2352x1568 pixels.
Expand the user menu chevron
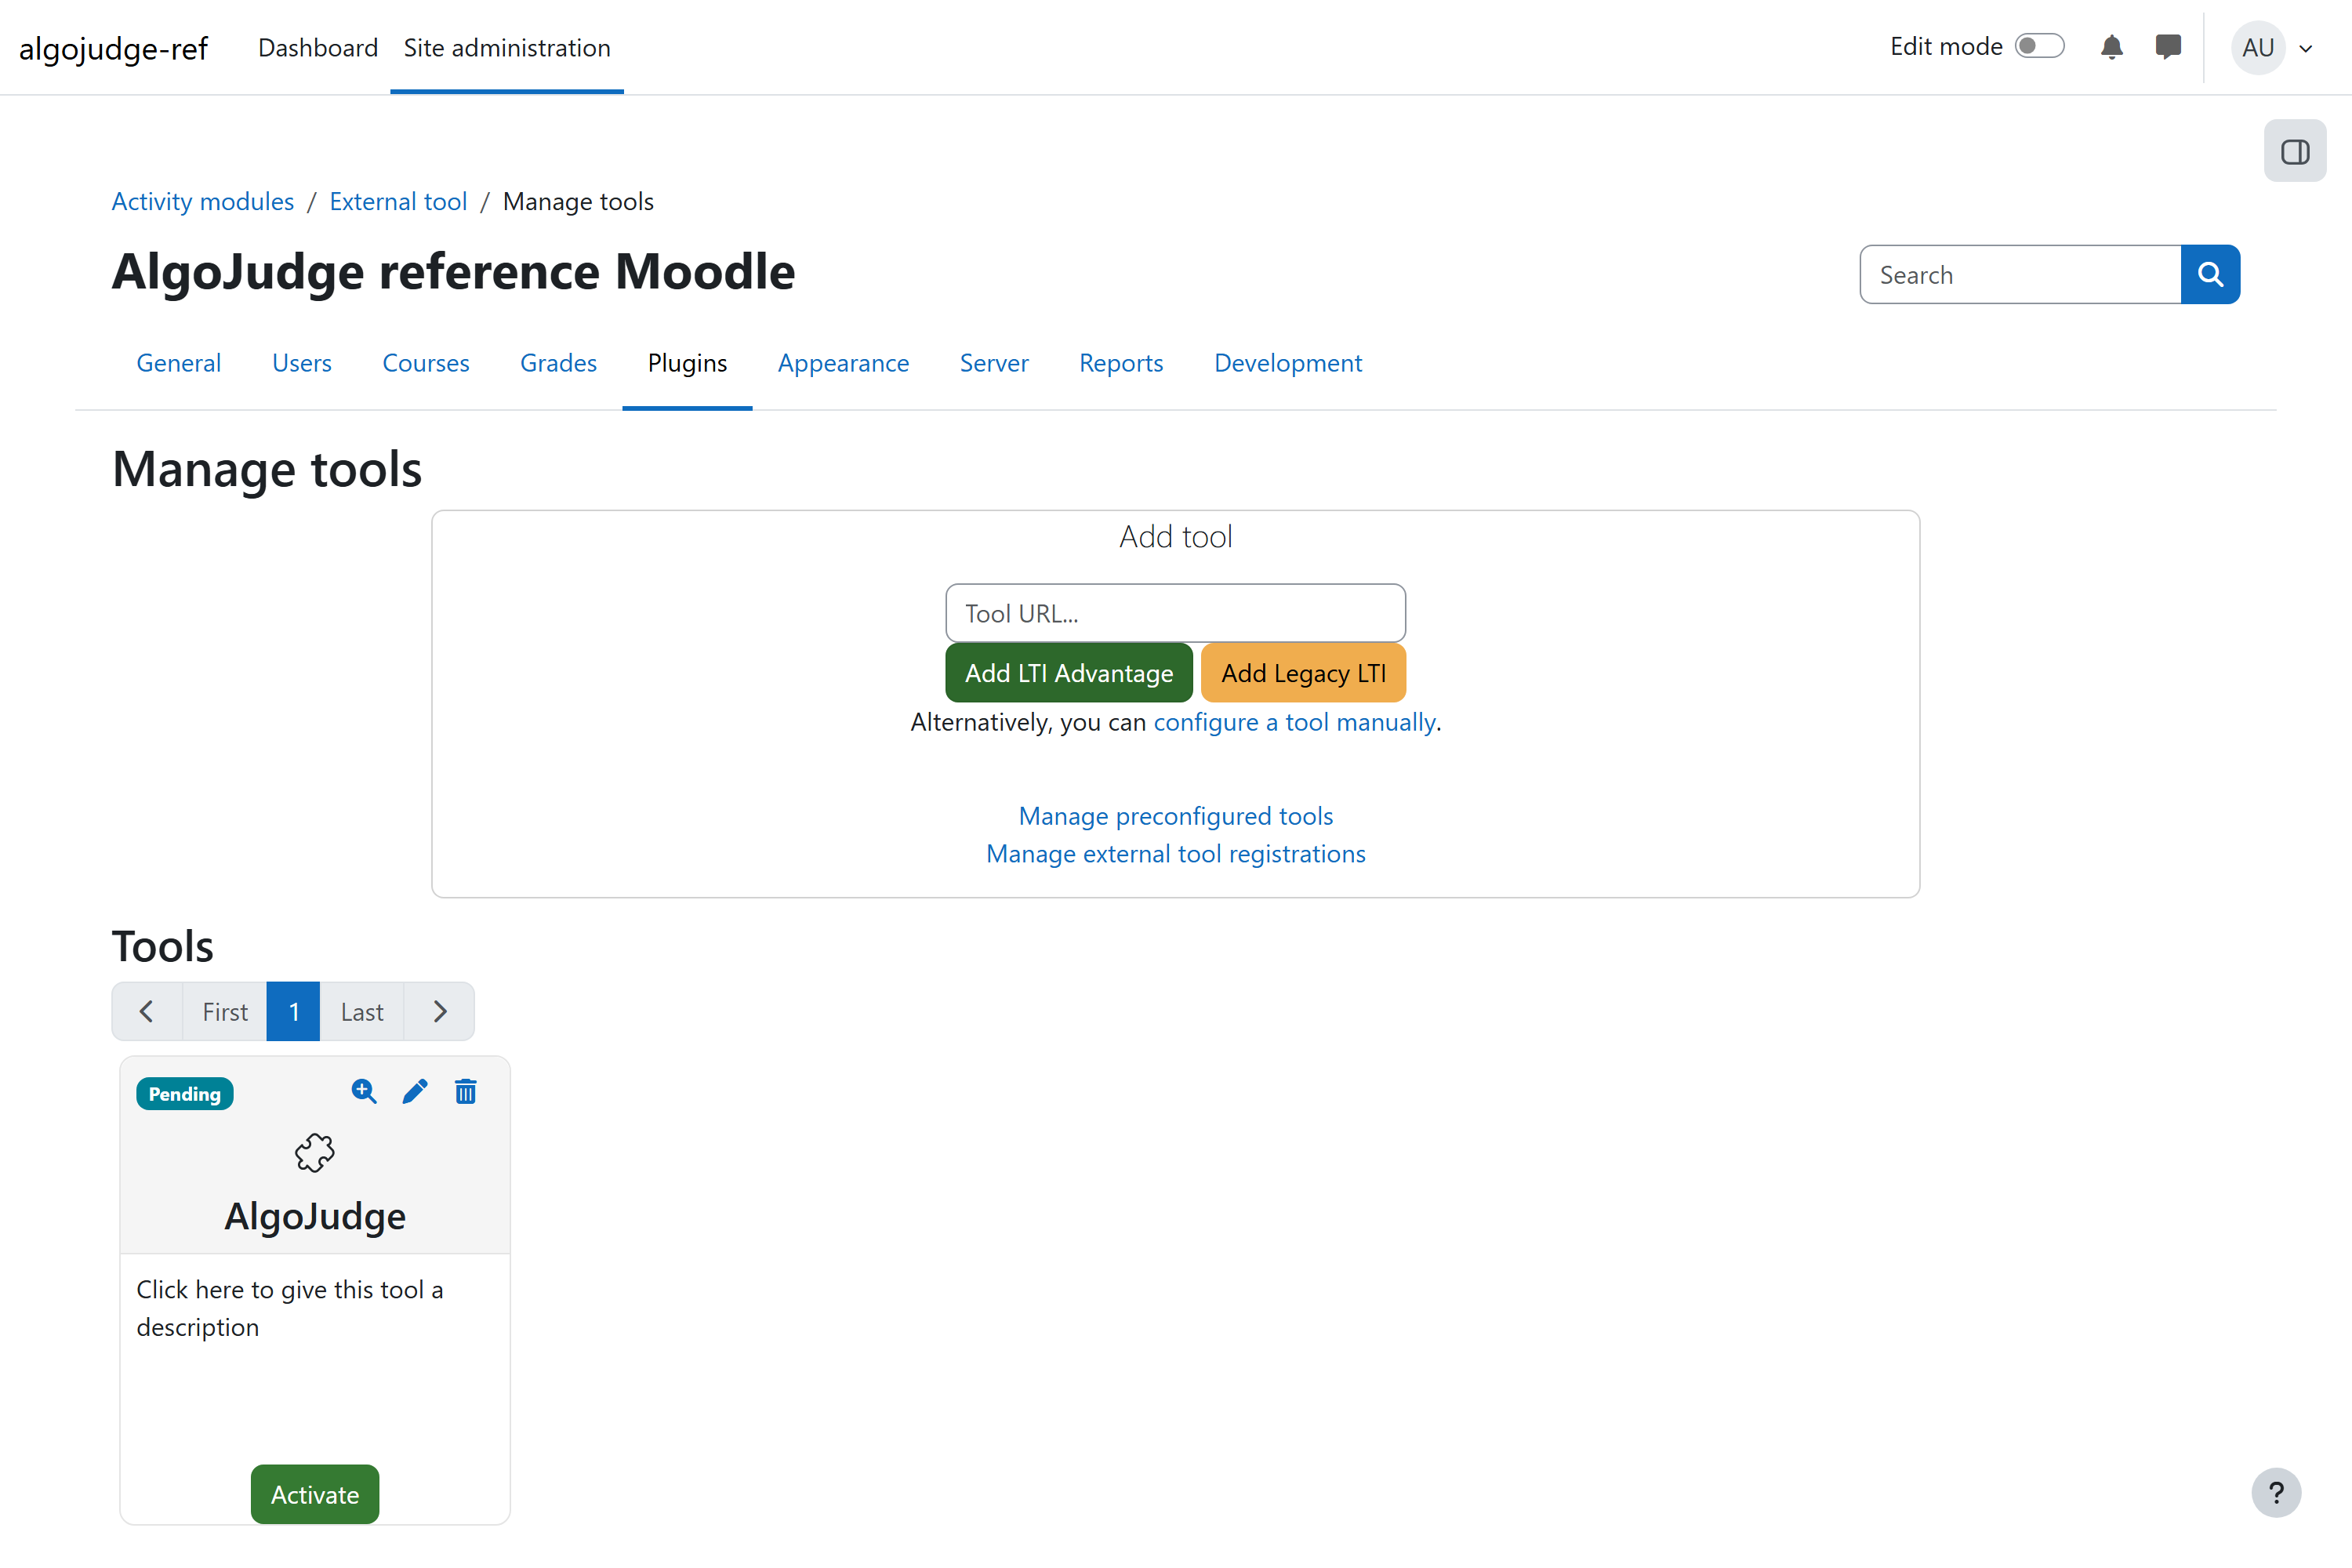point(2306,48)
